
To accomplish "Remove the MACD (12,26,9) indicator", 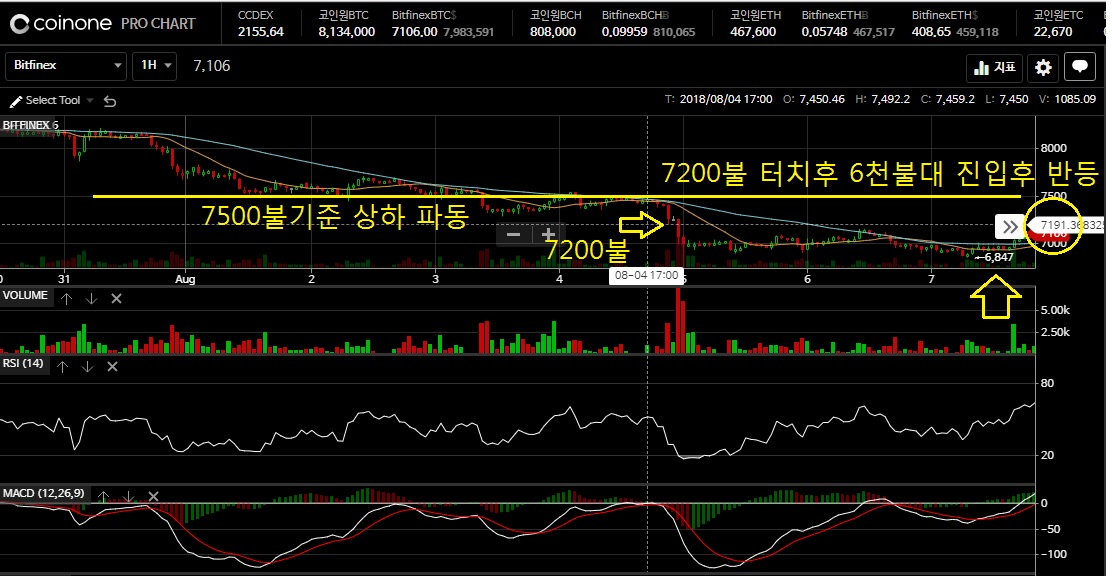I will 153,496.
